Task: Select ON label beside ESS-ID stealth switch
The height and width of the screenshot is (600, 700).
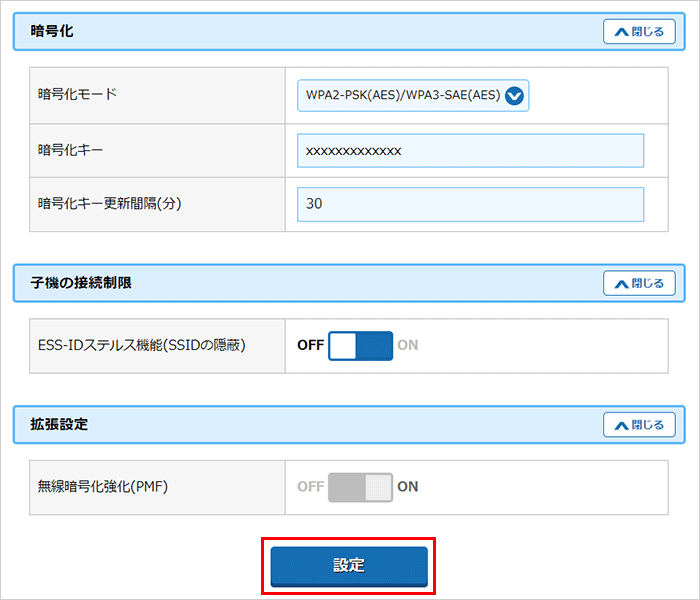Action: point(408,346)
